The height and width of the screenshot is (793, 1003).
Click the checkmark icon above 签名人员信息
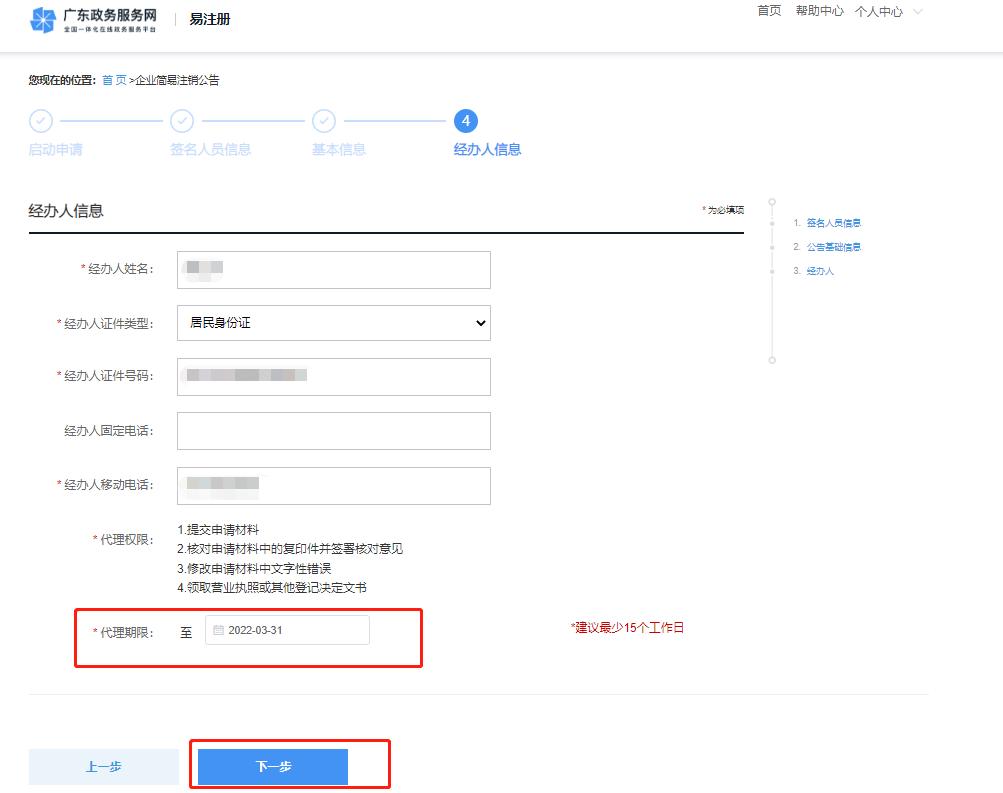pos(183,121)
